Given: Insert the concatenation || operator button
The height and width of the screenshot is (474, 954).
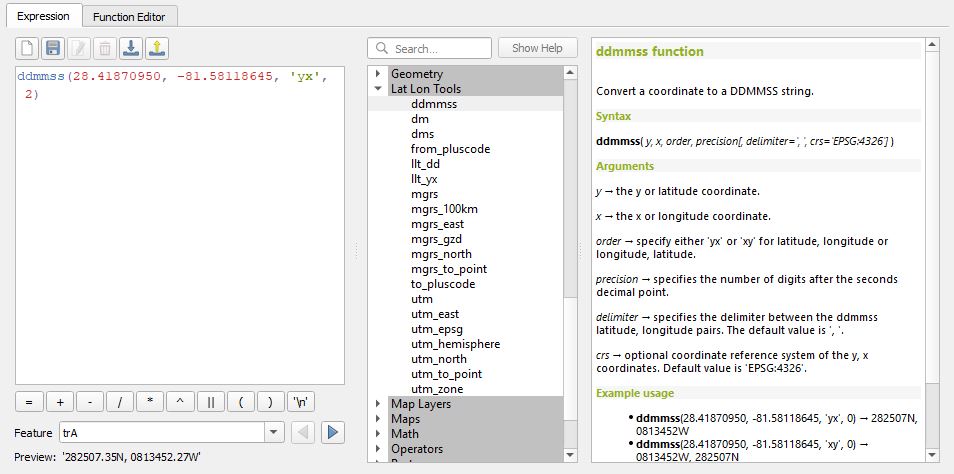Looking at the screenshot, I should click(x=211, y=402).
